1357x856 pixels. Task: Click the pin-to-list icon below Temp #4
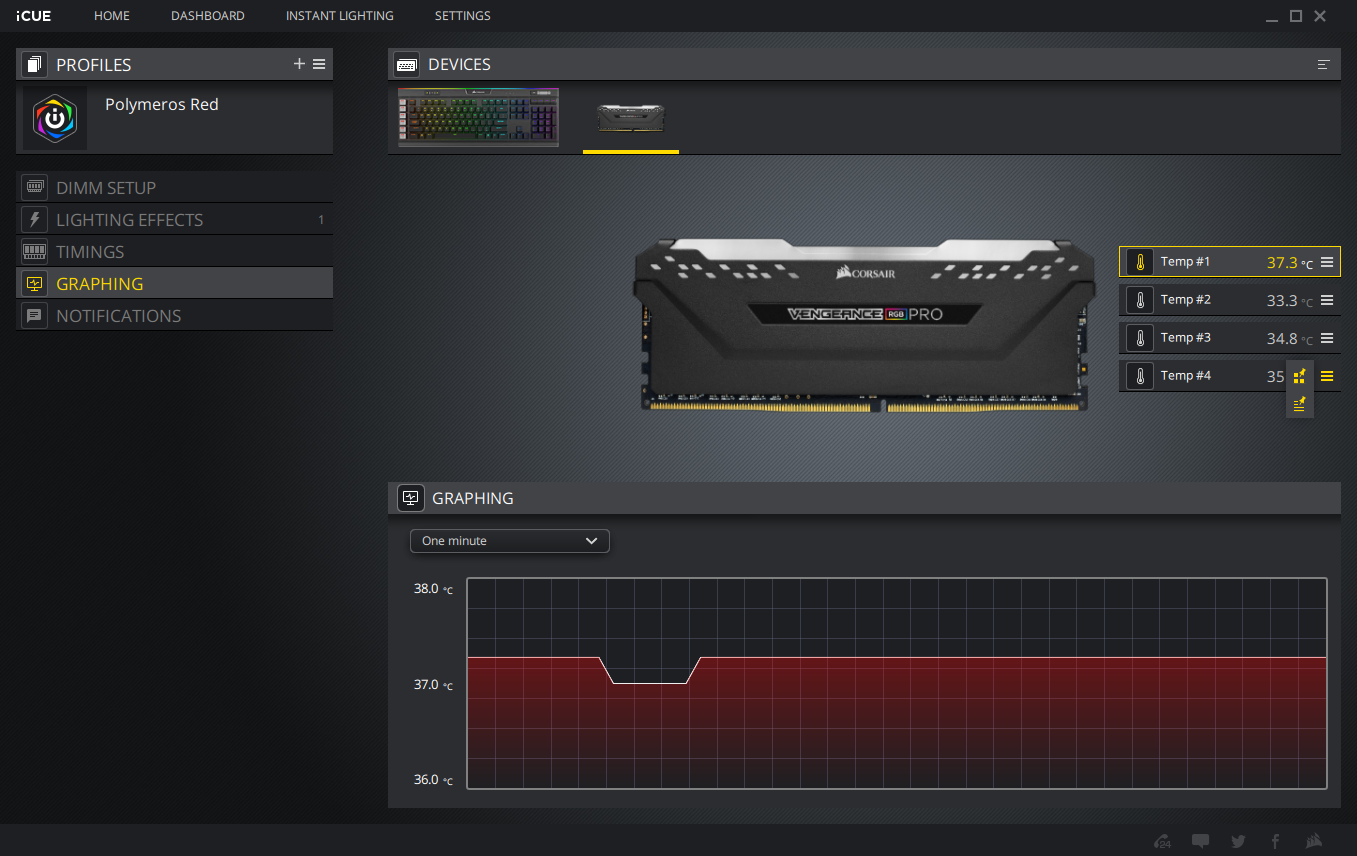[1299, 404]
